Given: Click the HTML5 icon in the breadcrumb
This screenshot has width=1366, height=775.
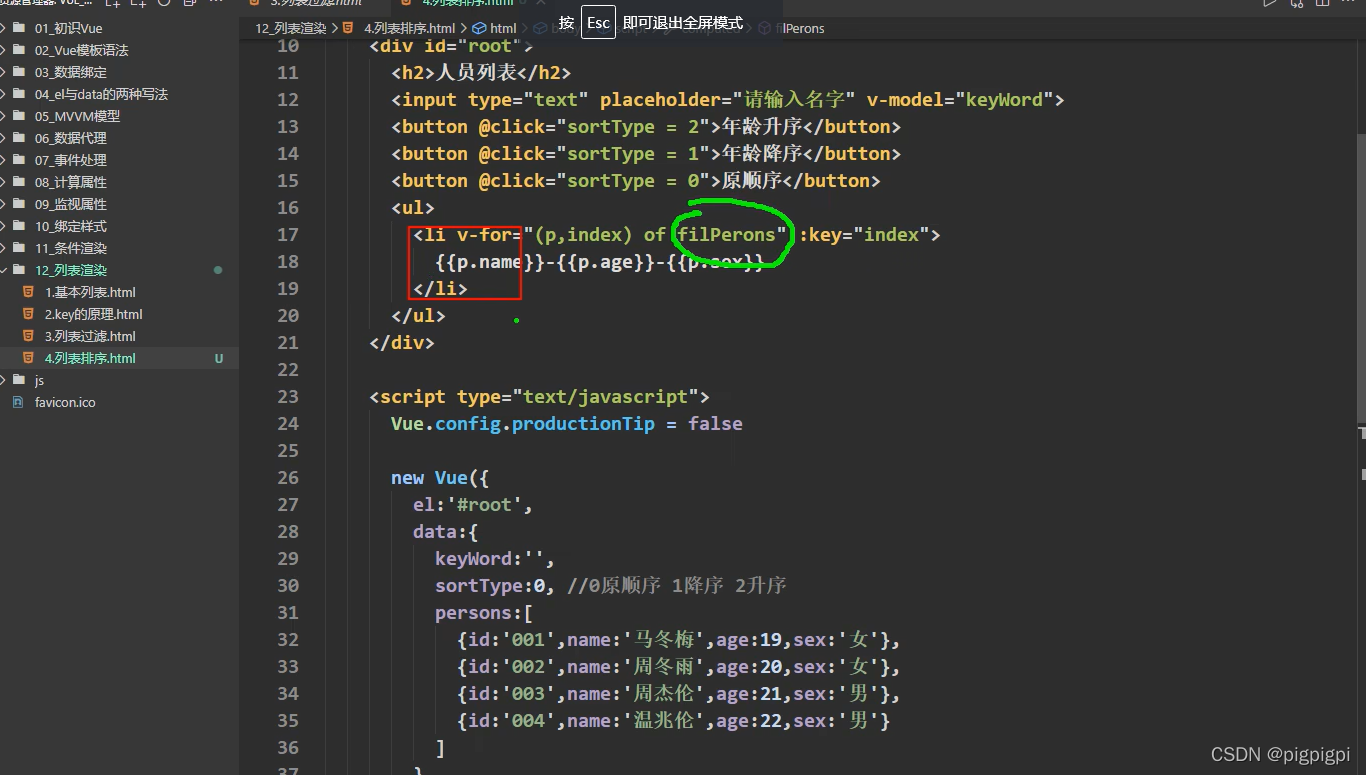Looking at the screenshot, I should [x=350, y=28].
